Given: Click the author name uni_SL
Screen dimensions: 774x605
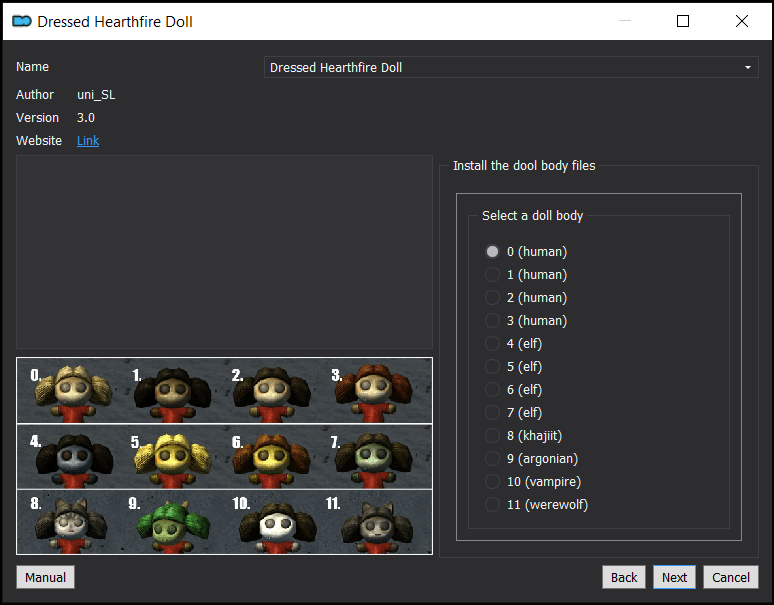Looking at the screenshot, I should click(96, 95).
